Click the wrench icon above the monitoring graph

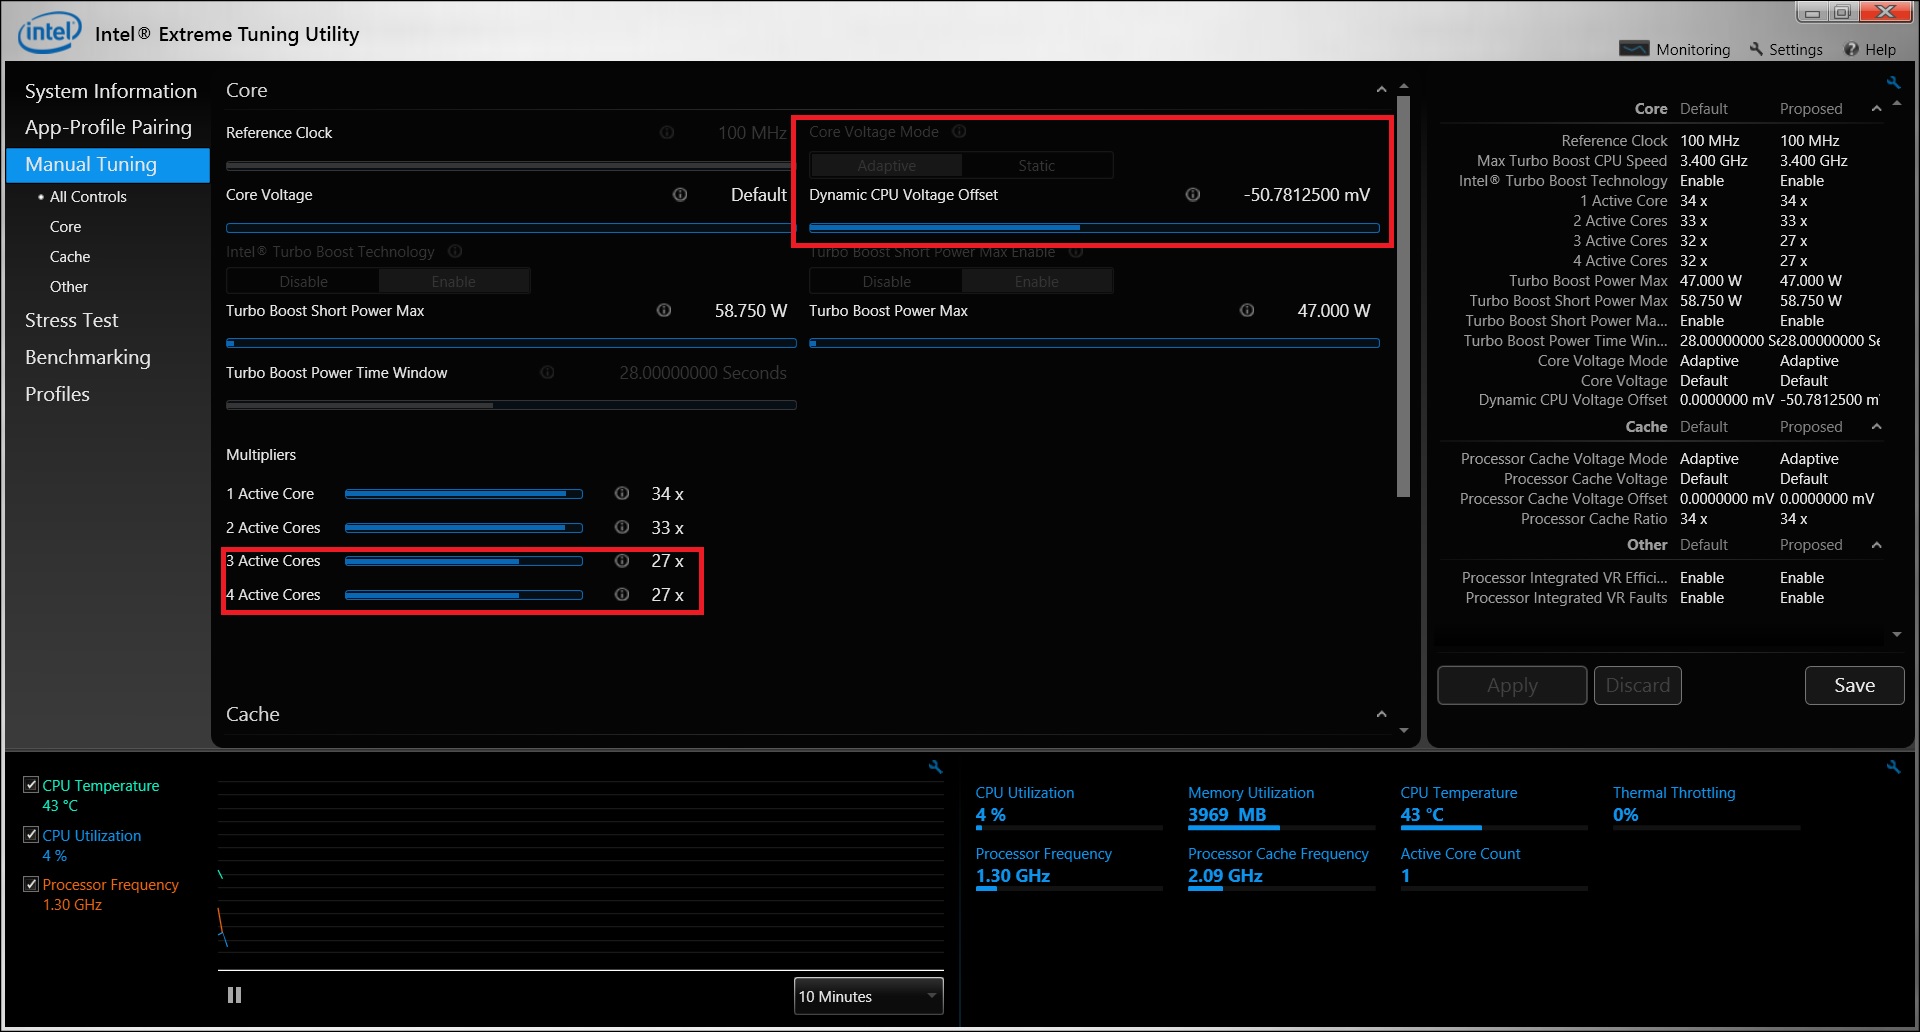(935, 767)
